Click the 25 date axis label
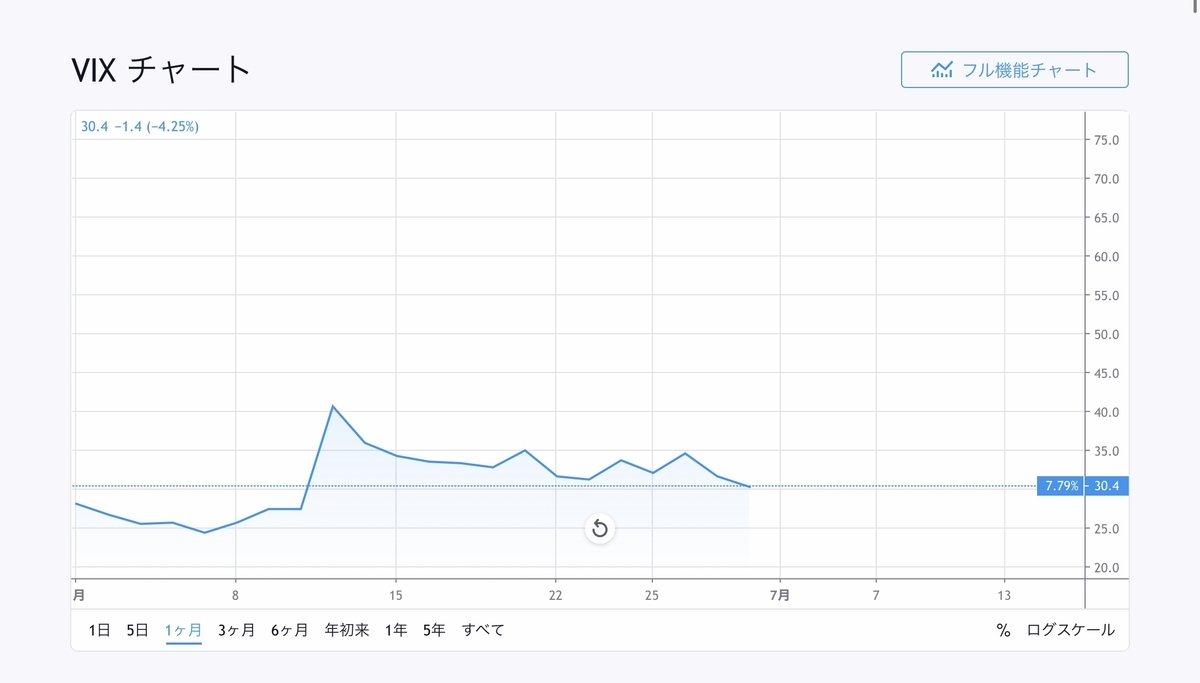 coord(652,594)
